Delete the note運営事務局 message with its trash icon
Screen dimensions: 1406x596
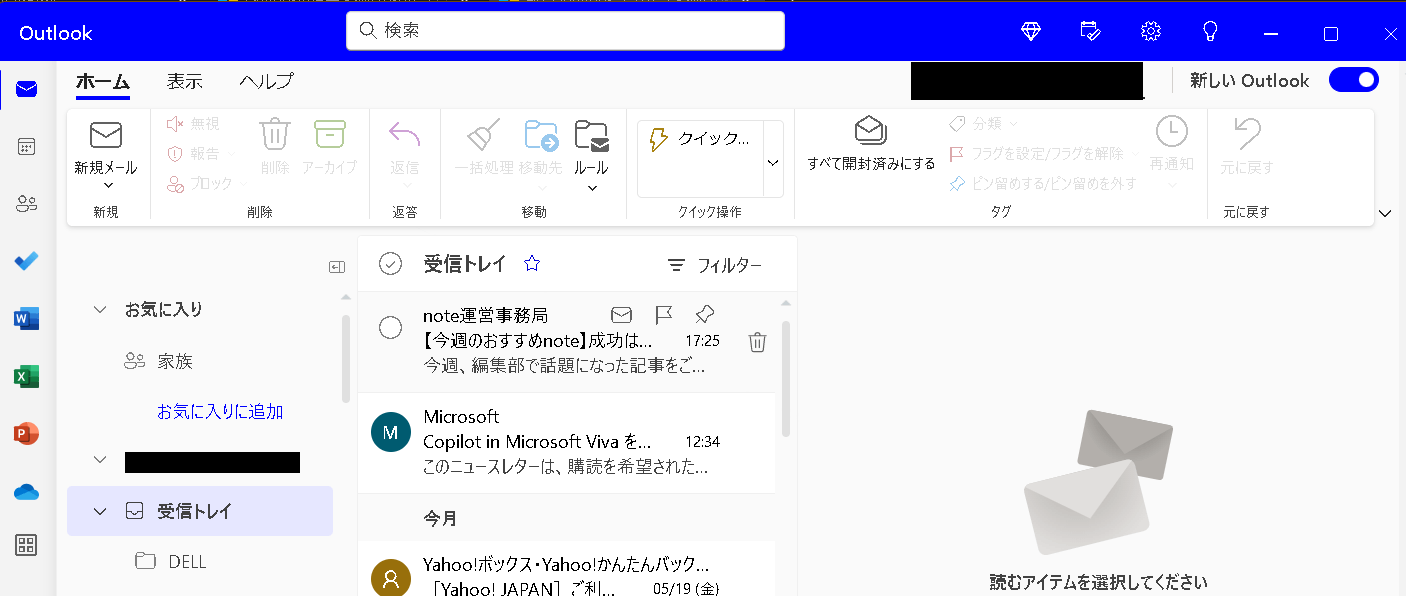[757, 342]
